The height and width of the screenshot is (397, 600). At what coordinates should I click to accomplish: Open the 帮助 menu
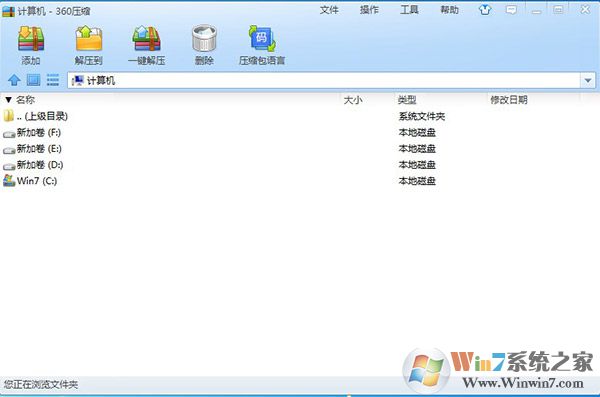[x=449, y=10]
